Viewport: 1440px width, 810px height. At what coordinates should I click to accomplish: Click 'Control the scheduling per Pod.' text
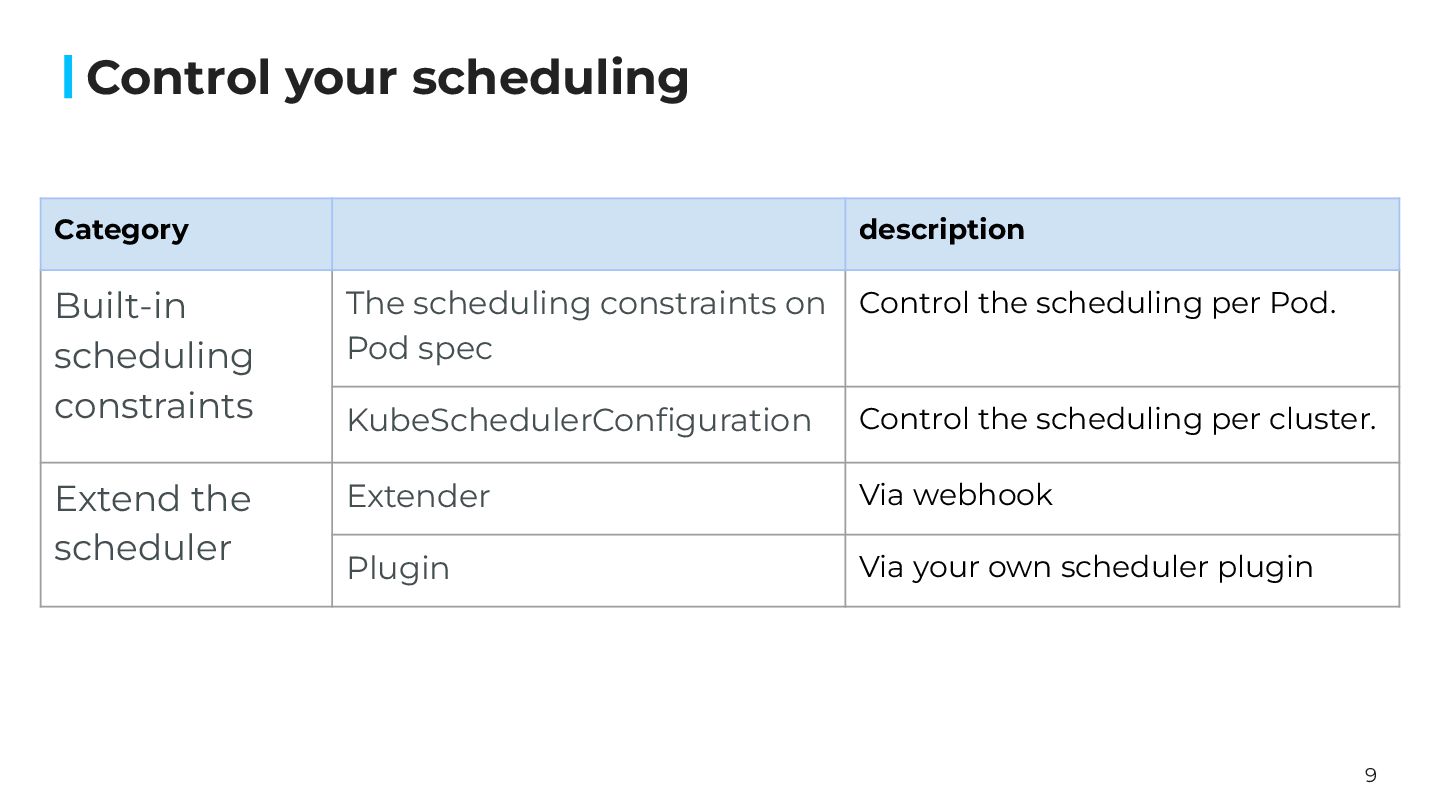(x=1097, y=303)
